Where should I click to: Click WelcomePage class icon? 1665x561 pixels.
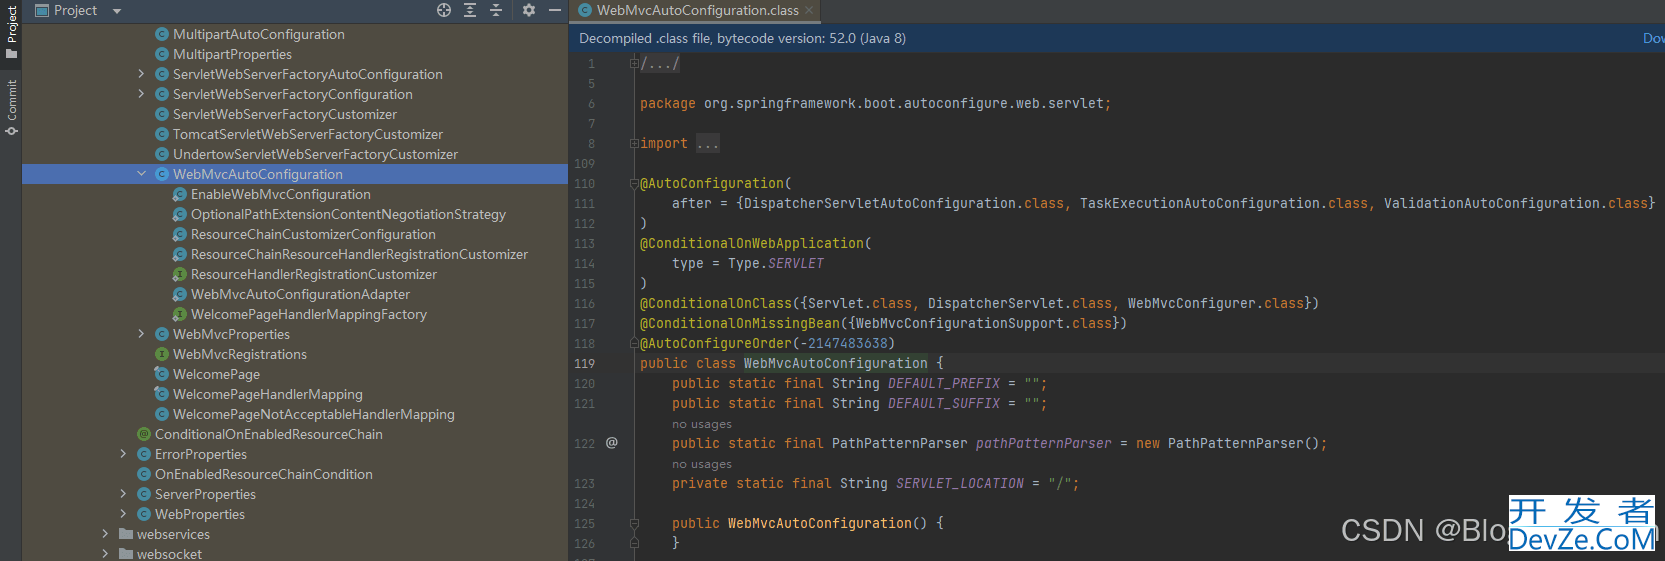tap(162, 374)
